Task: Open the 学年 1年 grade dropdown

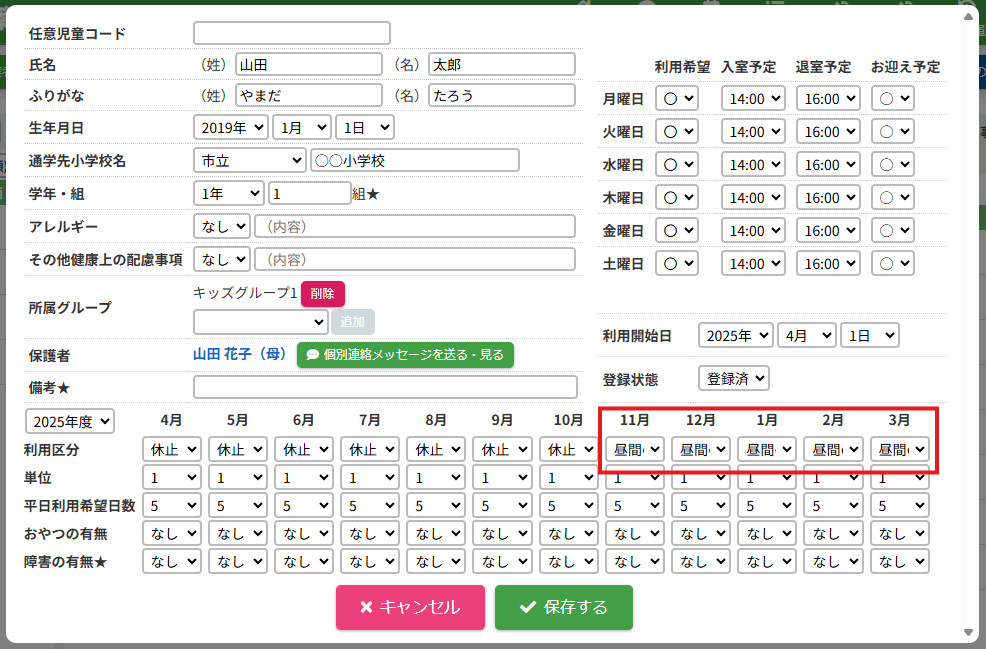Action: [x=229, y=194]
